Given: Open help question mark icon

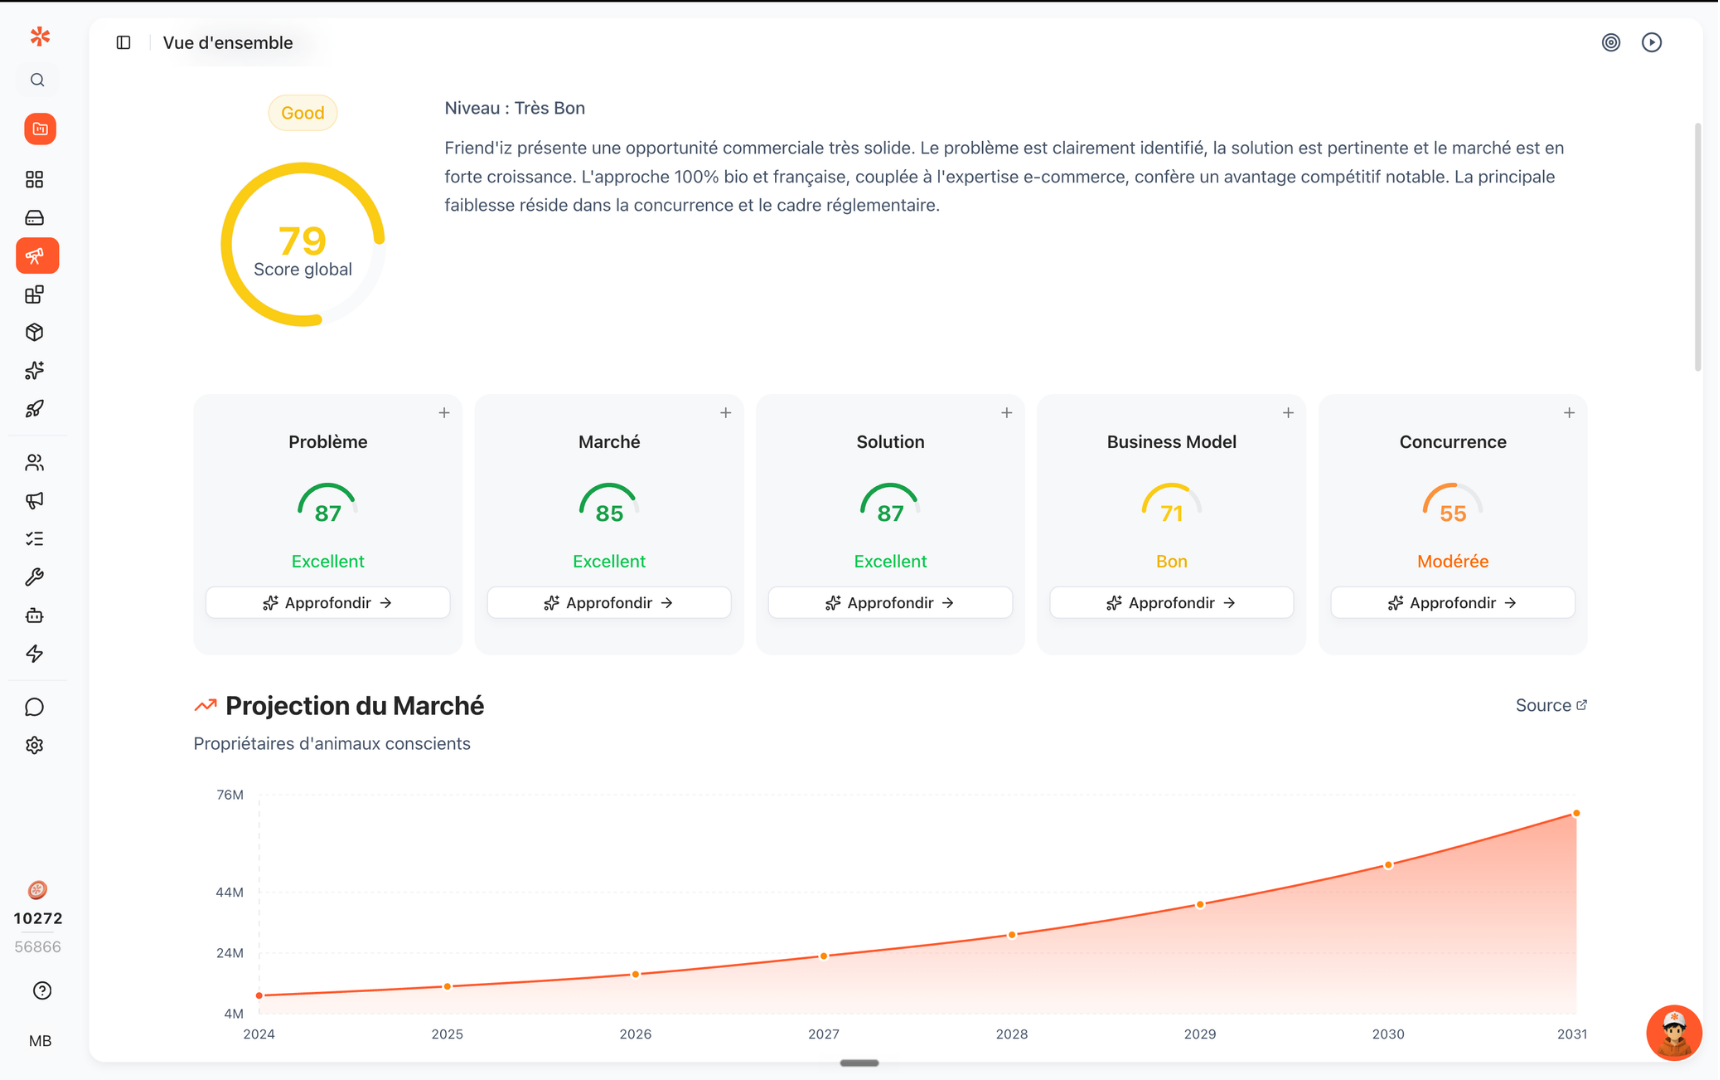Looking at the screenshot, I should (x=42, y=991).
